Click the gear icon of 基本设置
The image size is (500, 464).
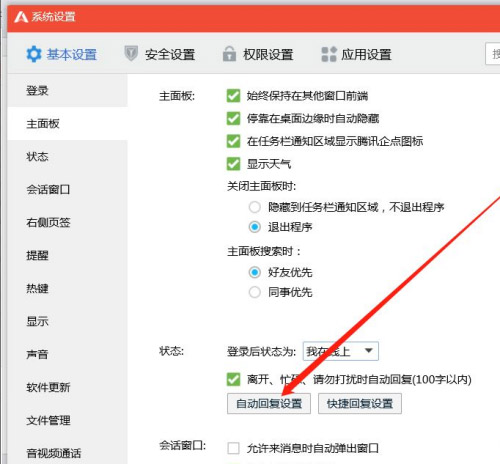pyautogui.click(x=34, y=54)
